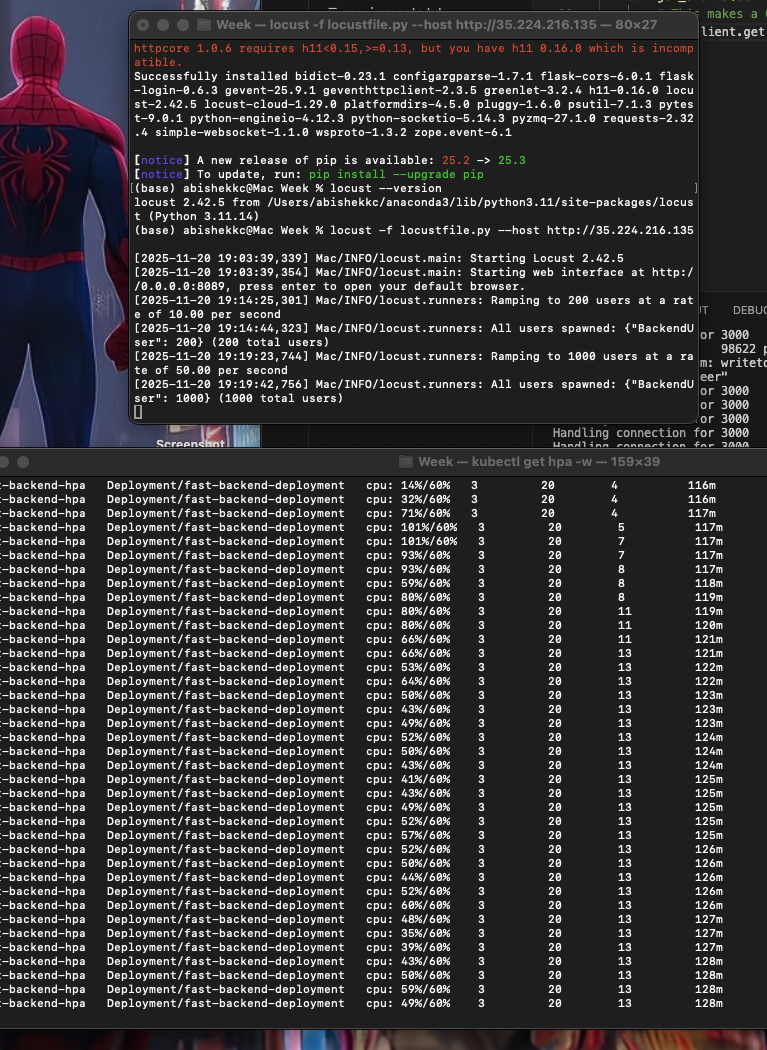Click the 'Ramping to 200 users' log line
Viewport: 767px width, 1050px height.
click(414, 307)
